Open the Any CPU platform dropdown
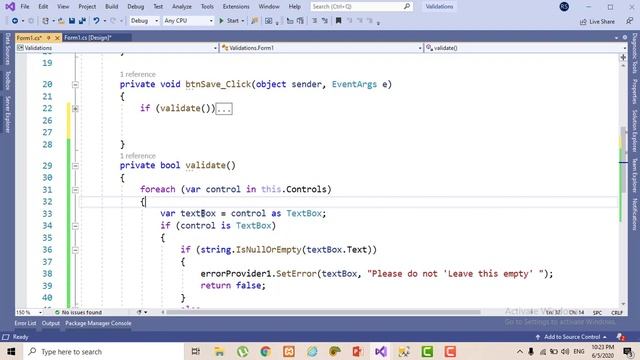Image resolution: width=640 pixels, height=360 pixels. [188, 20]
